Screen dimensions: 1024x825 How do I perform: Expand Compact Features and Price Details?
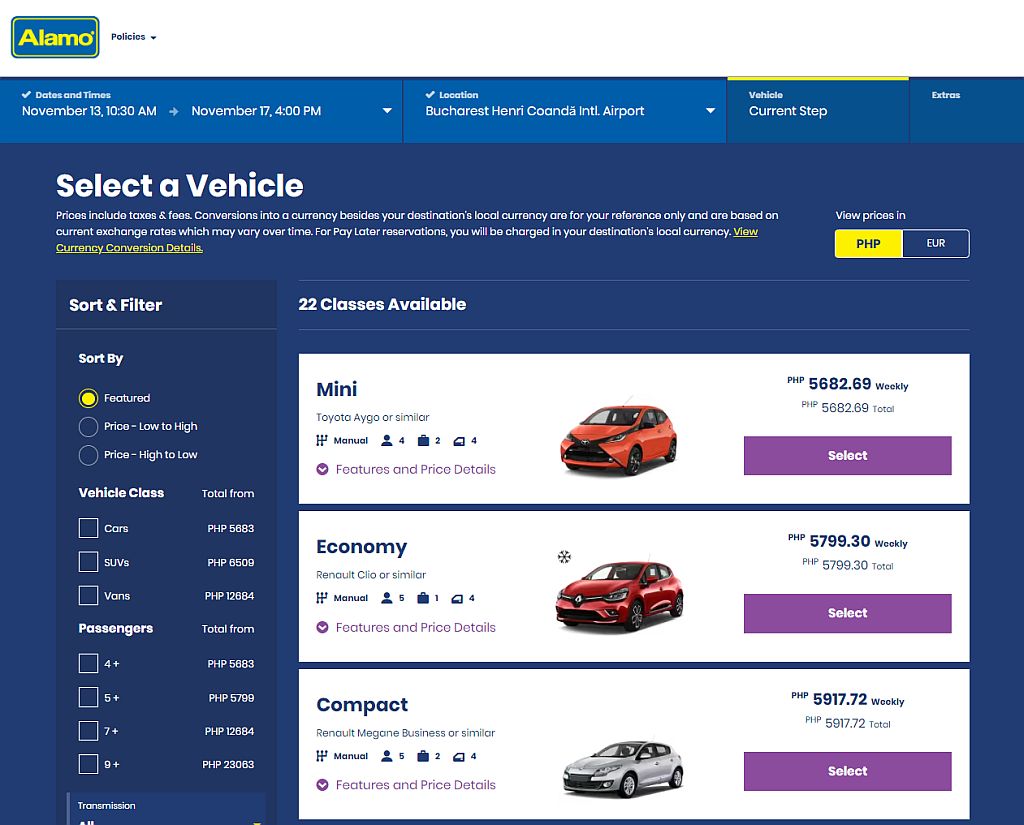406,785
